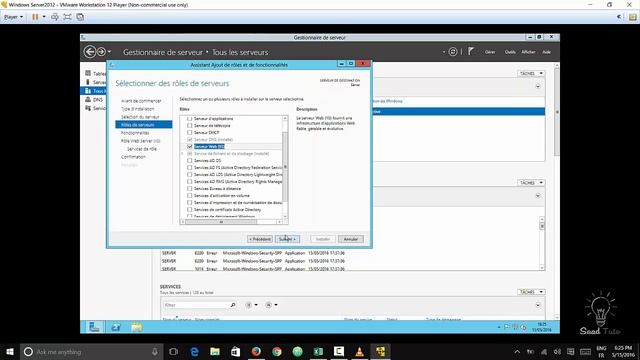Go to Sélection du serveur wizard step

click(x=140, y=117)
